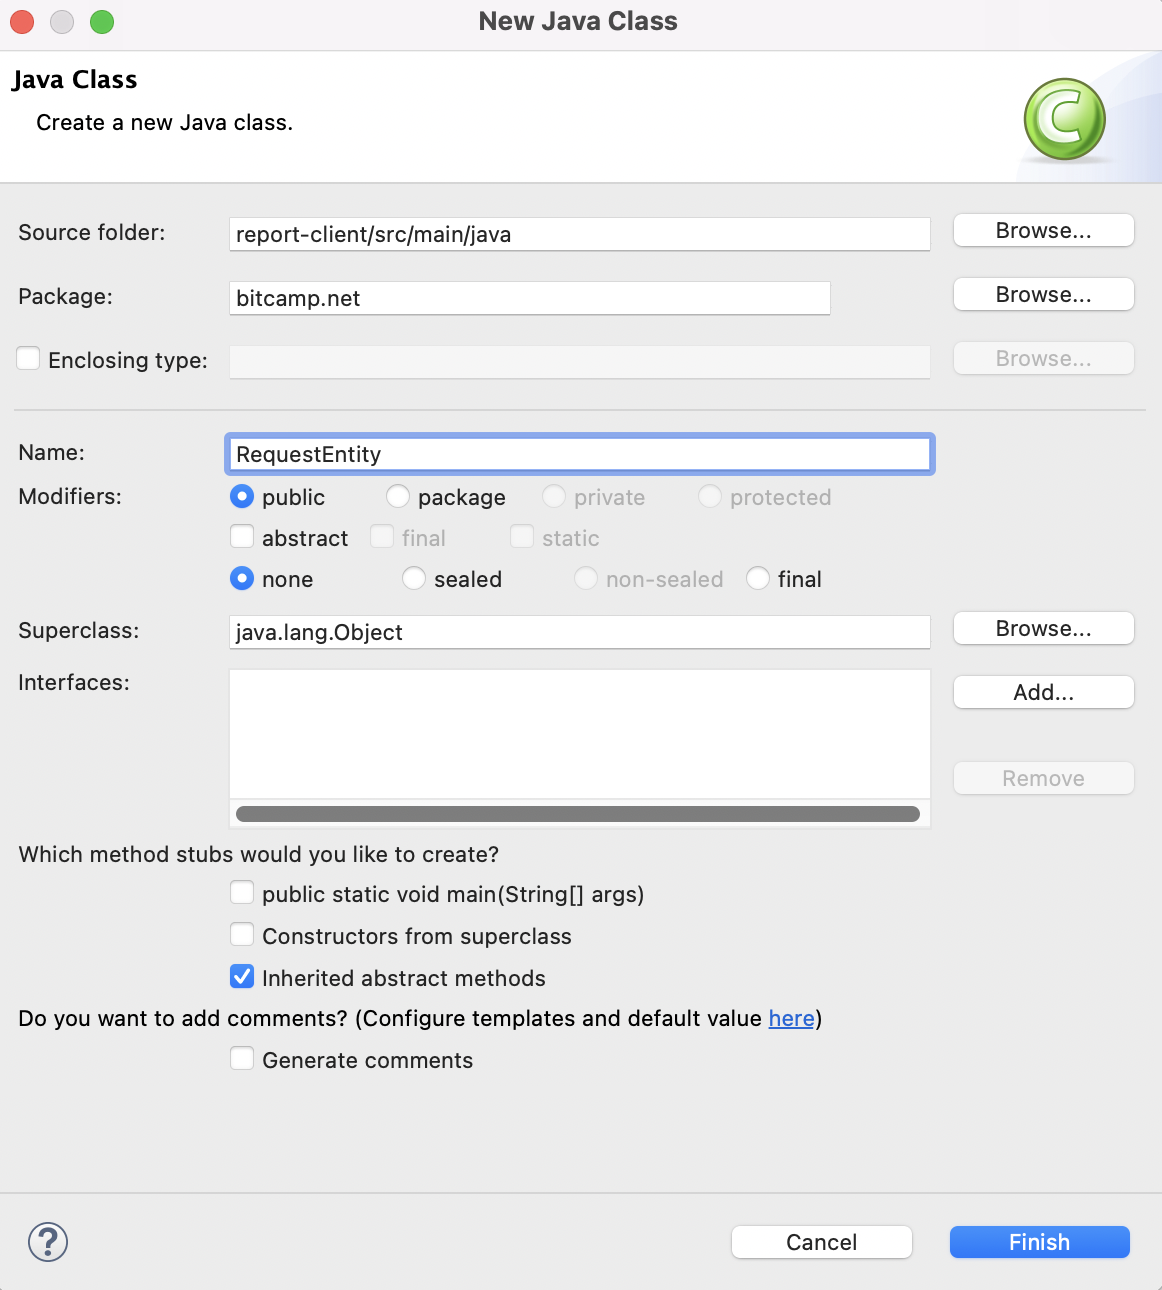Click the Finish button
This screenshot has width=1162, height=1290.
click(1040, 1242)
